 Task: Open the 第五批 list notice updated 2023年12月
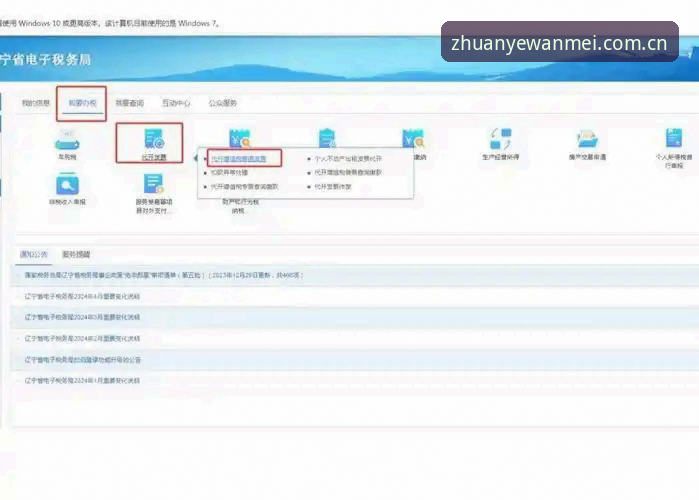click(164, 275)
